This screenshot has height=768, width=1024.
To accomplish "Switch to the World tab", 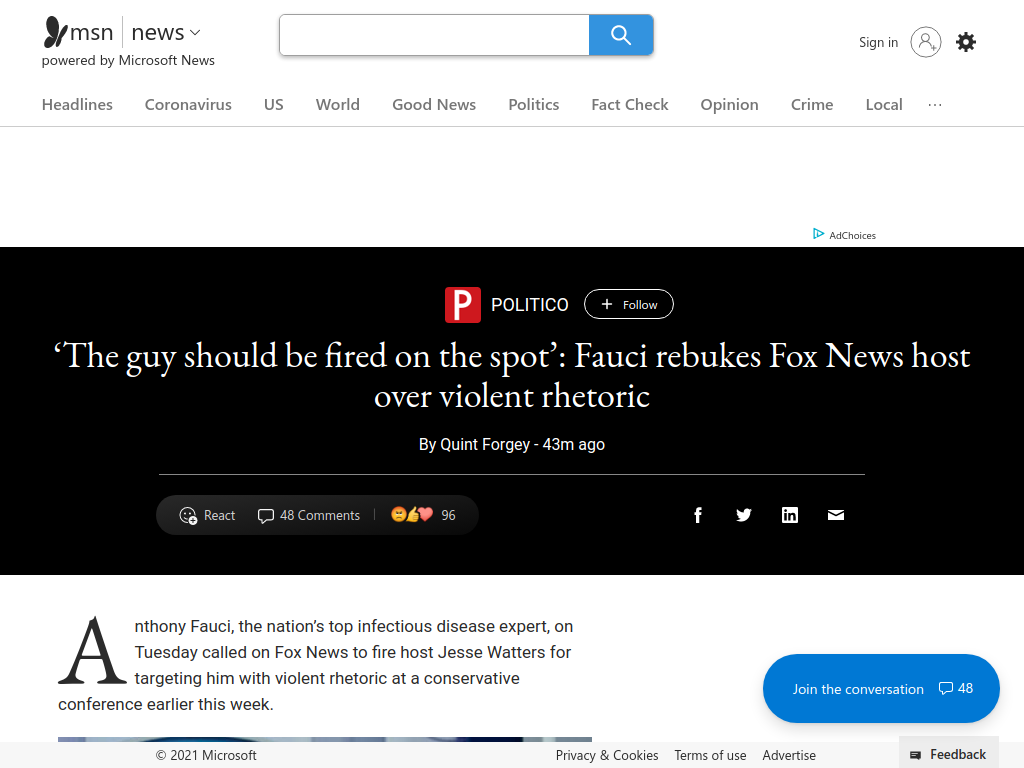I will click(338, 104).
